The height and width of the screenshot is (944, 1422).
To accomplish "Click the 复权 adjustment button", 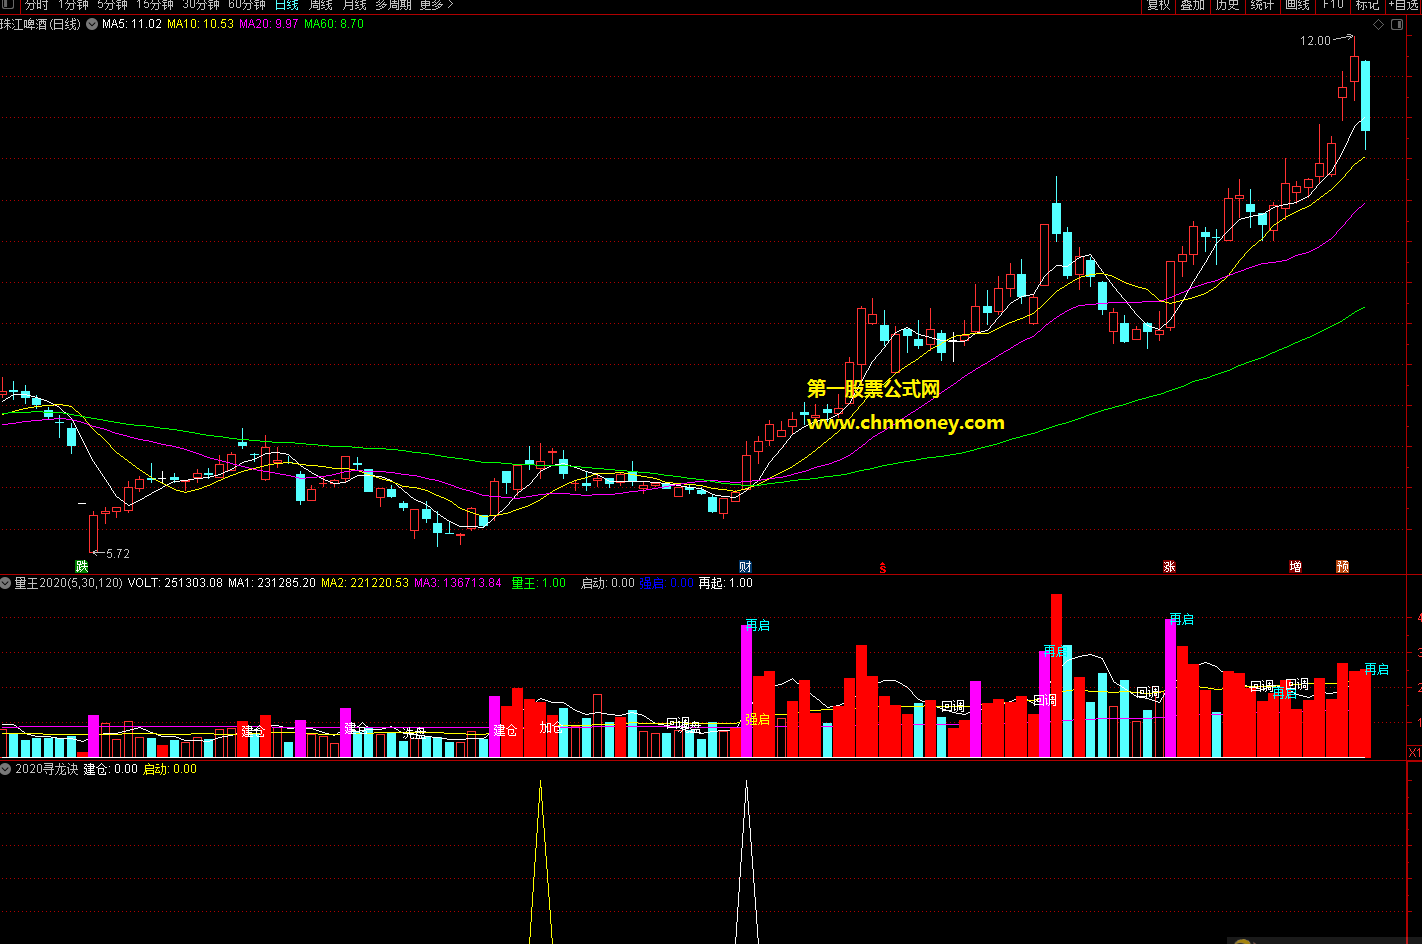I will point(1158,5).
